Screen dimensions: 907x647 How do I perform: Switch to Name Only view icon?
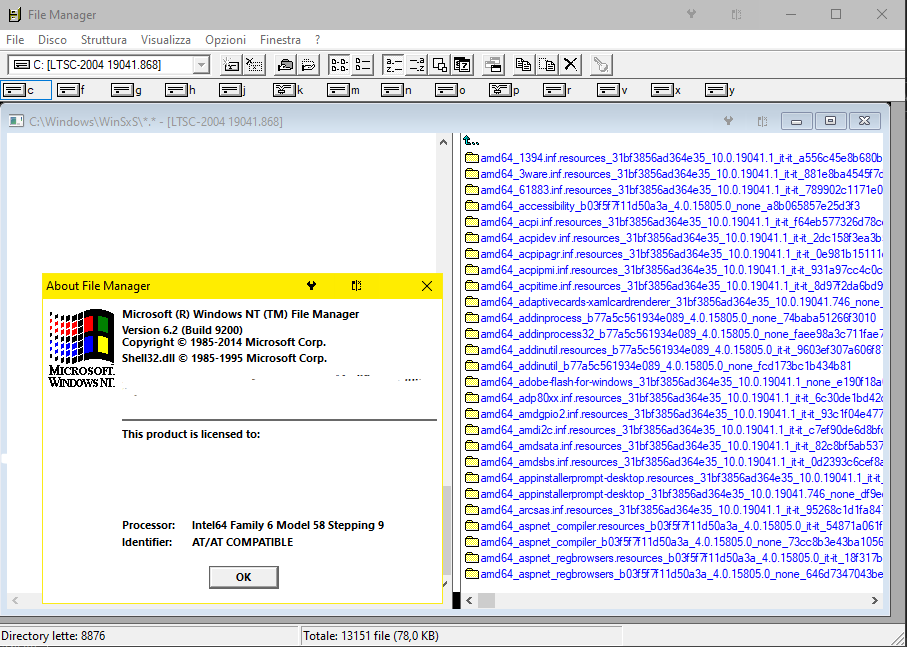(x=339, y=65)
